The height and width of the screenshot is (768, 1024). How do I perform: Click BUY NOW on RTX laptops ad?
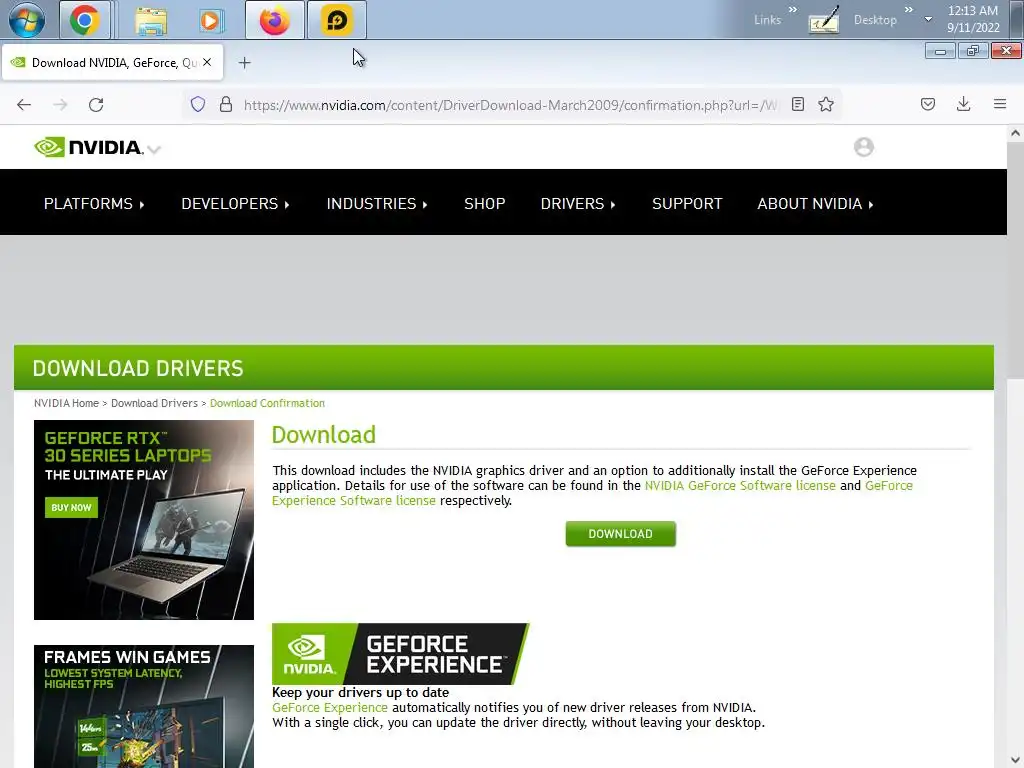click(x=71, y=507)
